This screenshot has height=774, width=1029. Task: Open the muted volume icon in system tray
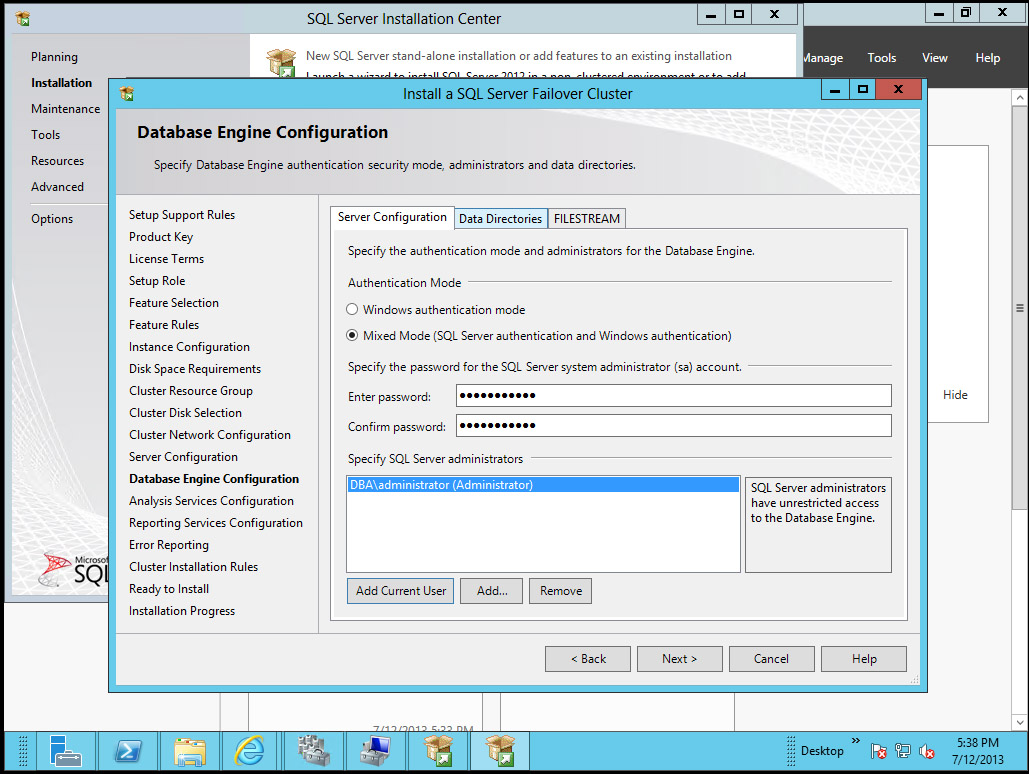(x=926, y=750)
